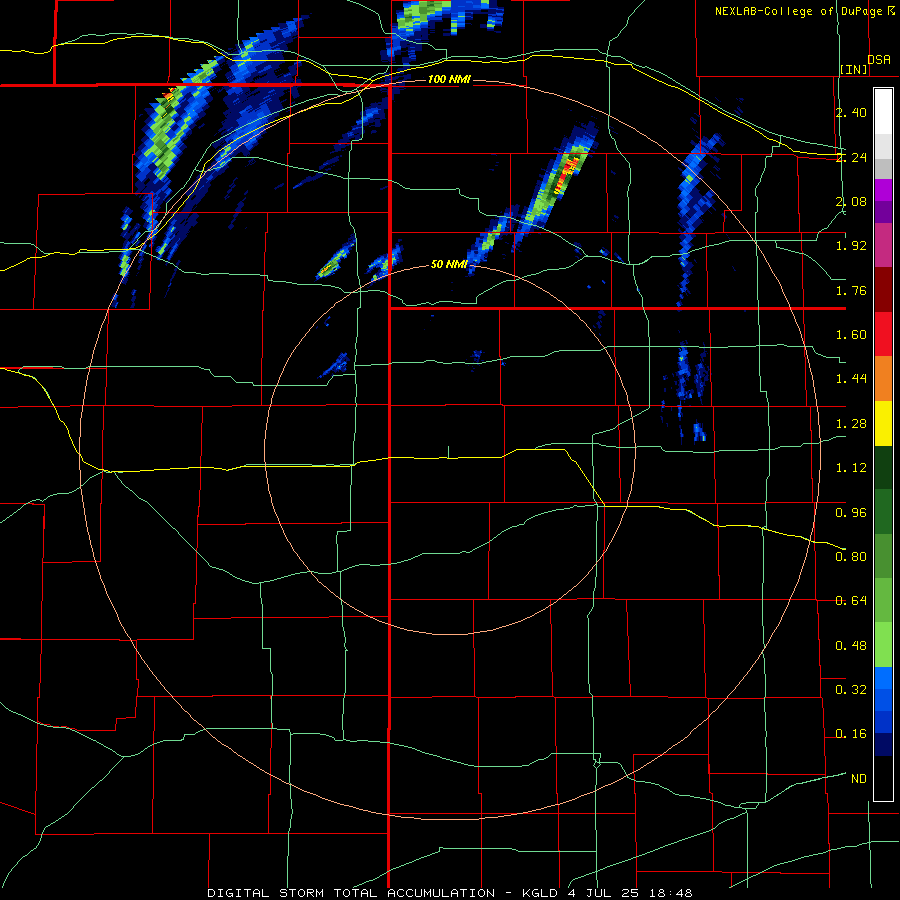Click the 50 NMI range ring label

(449, 265)
